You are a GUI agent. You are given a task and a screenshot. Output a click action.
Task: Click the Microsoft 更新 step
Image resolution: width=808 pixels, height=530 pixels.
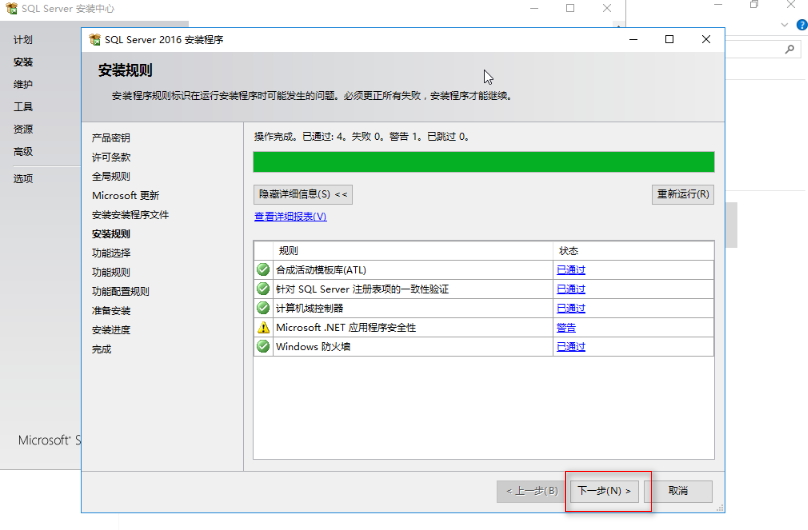pyautogui.click(x=125, y=195)
